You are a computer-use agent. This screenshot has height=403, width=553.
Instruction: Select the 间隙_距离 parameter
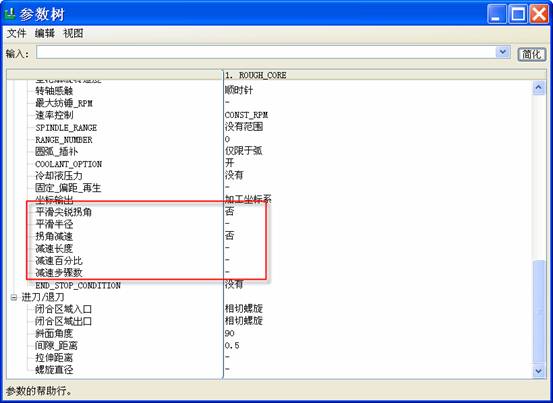(56, 346)
